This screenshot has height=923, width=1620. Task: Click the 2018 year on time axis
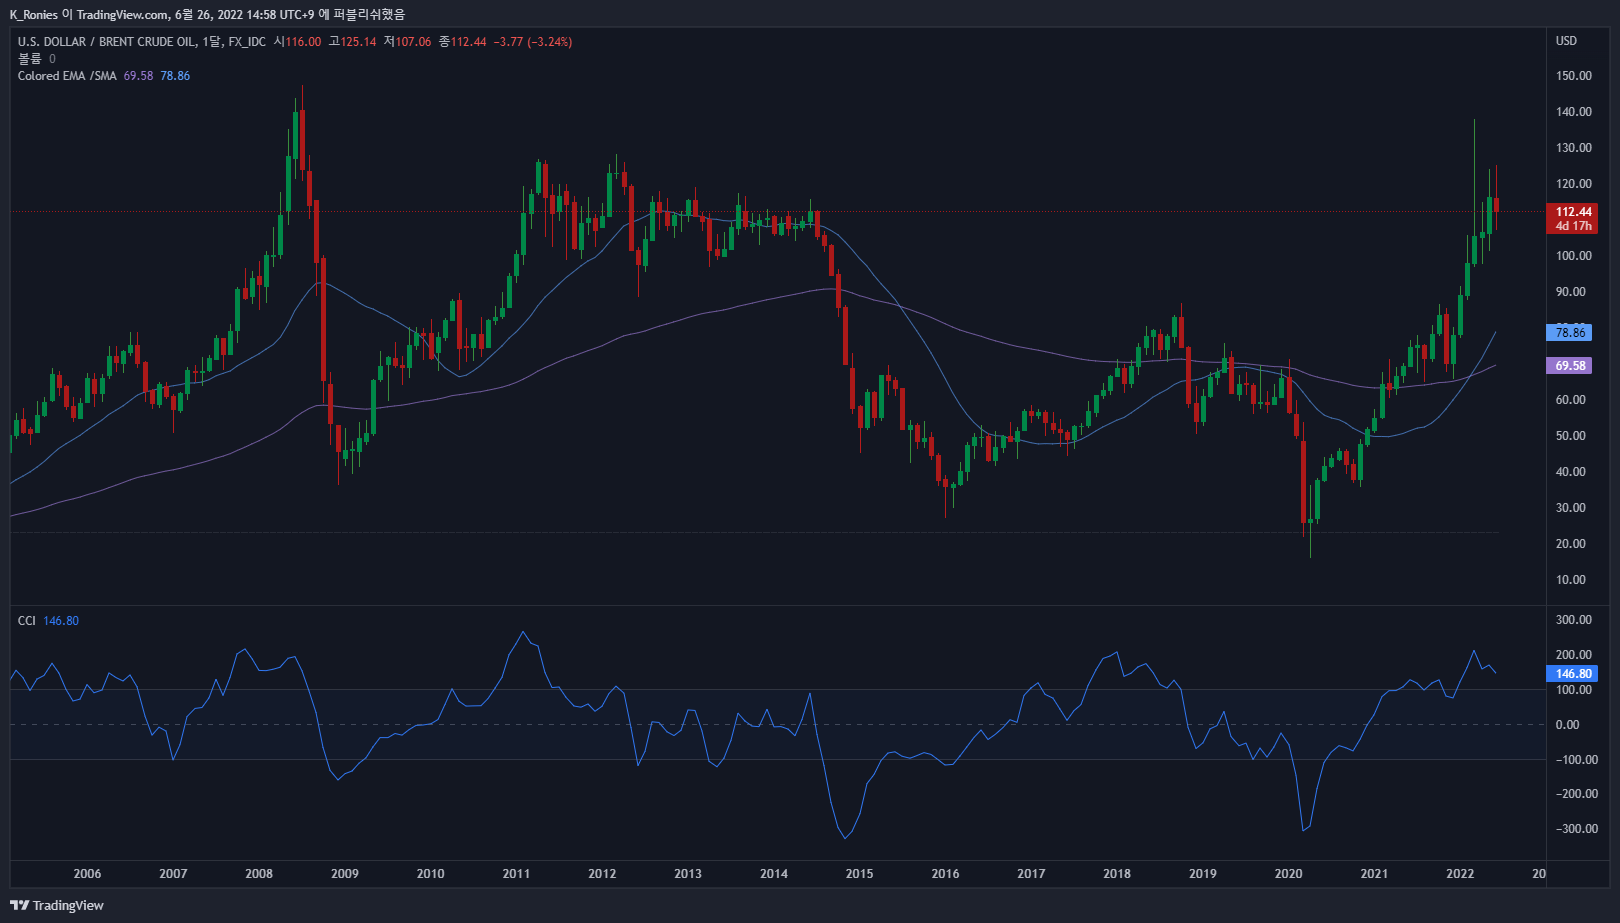(x=1117, y=874)
